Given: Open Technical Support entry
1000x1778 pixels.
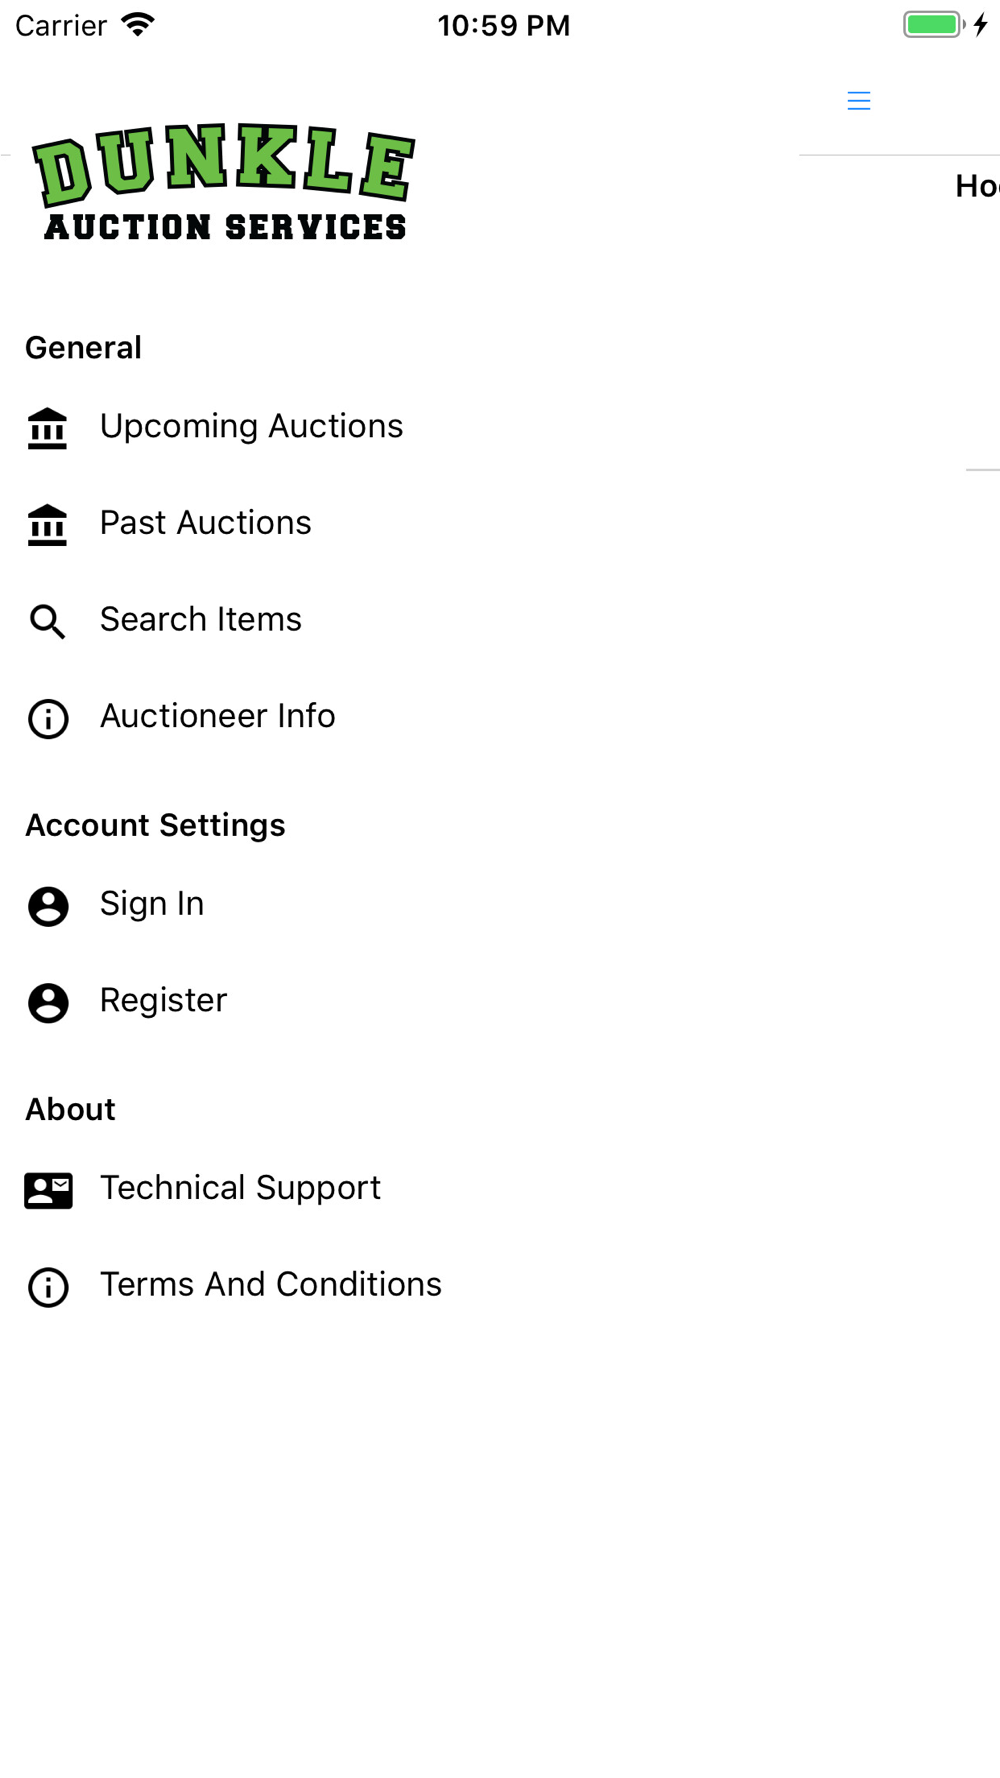Looking at the screenshot, I should tap(240, 1188).
